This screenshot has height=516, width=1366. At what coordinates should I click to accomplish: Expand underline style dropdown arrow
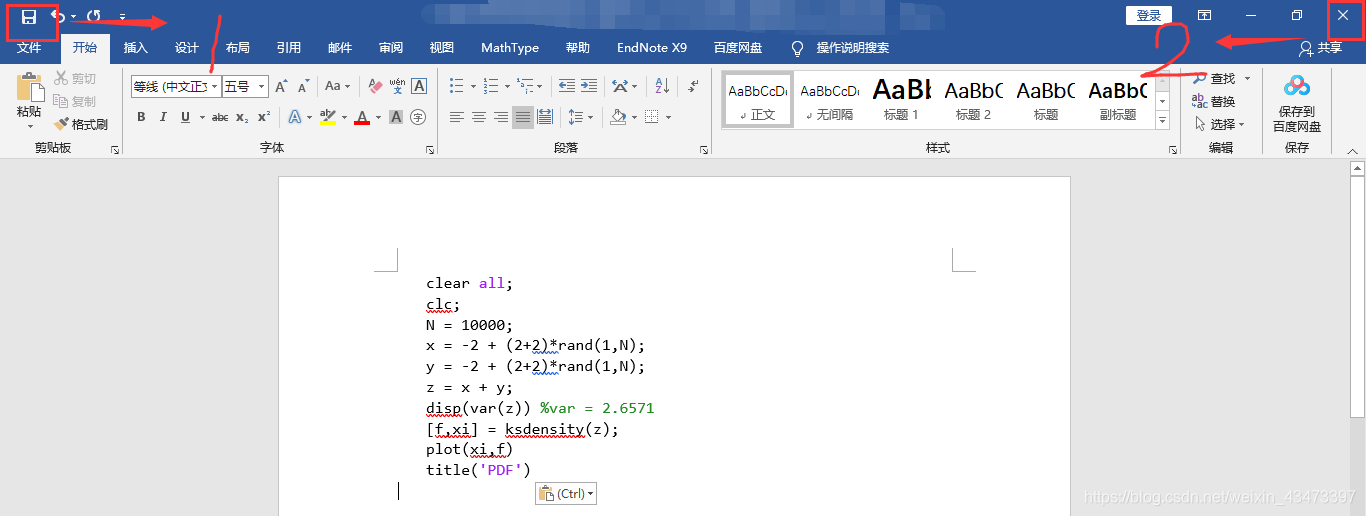(202, 117)
